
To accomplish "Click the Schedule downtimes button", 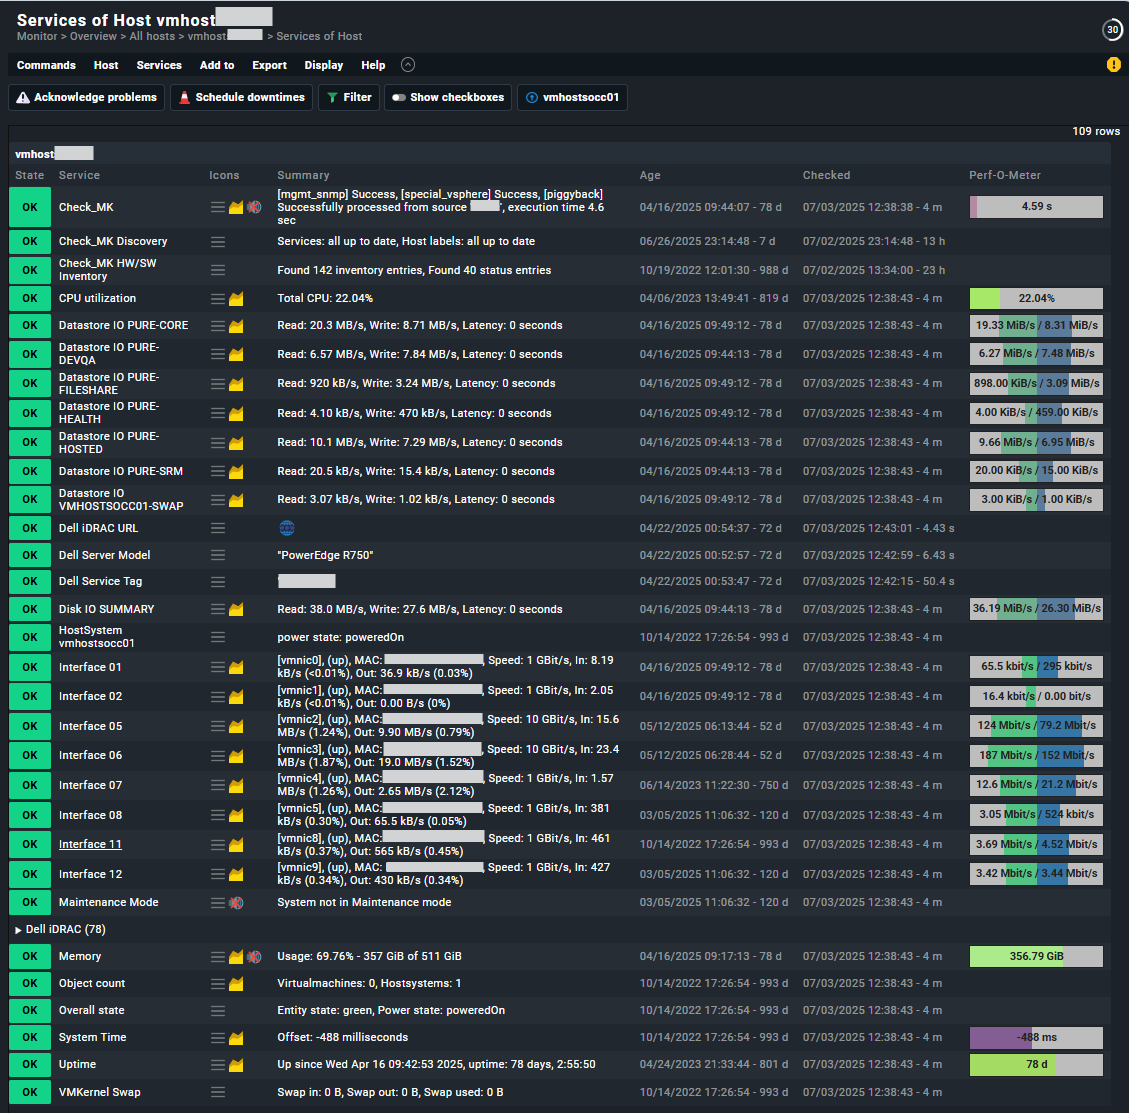I will [x=240, y=98].
